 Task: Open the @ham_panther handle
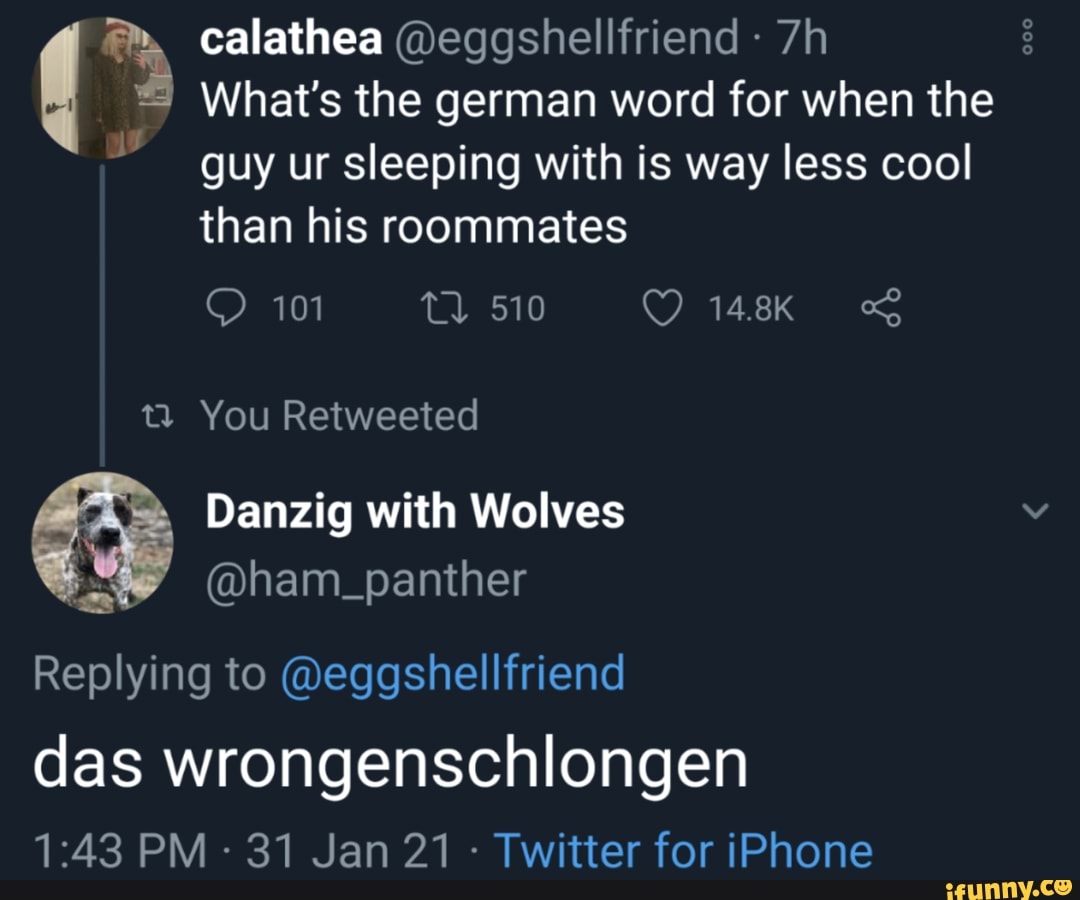366,580
